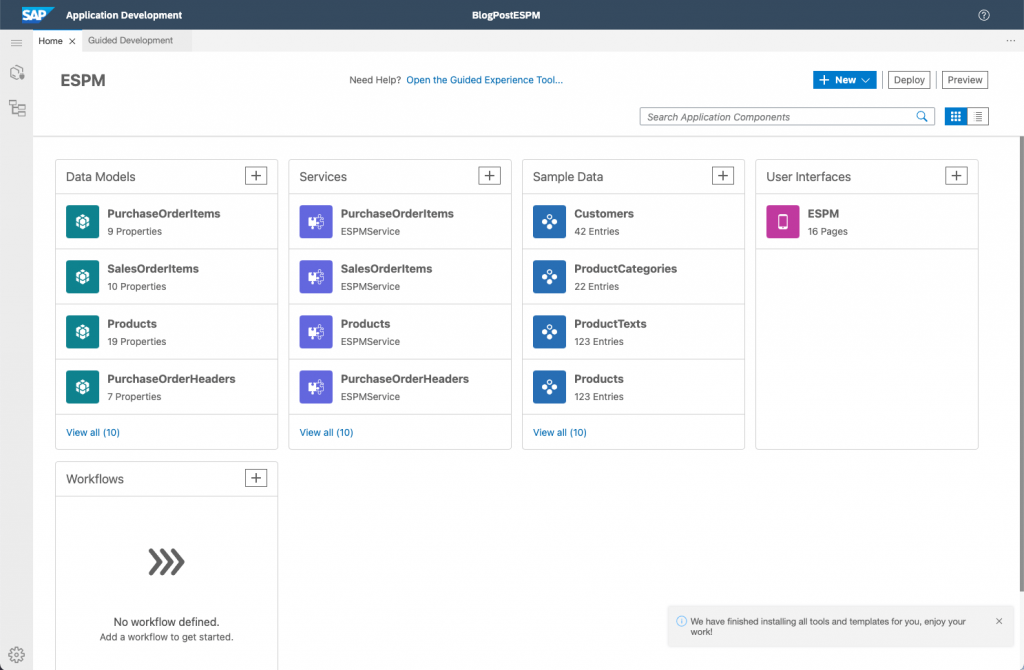Image resolution: width=1024 pixels, height=670 pixels.
Task: Add a new Service
Action: click(489, 176)
